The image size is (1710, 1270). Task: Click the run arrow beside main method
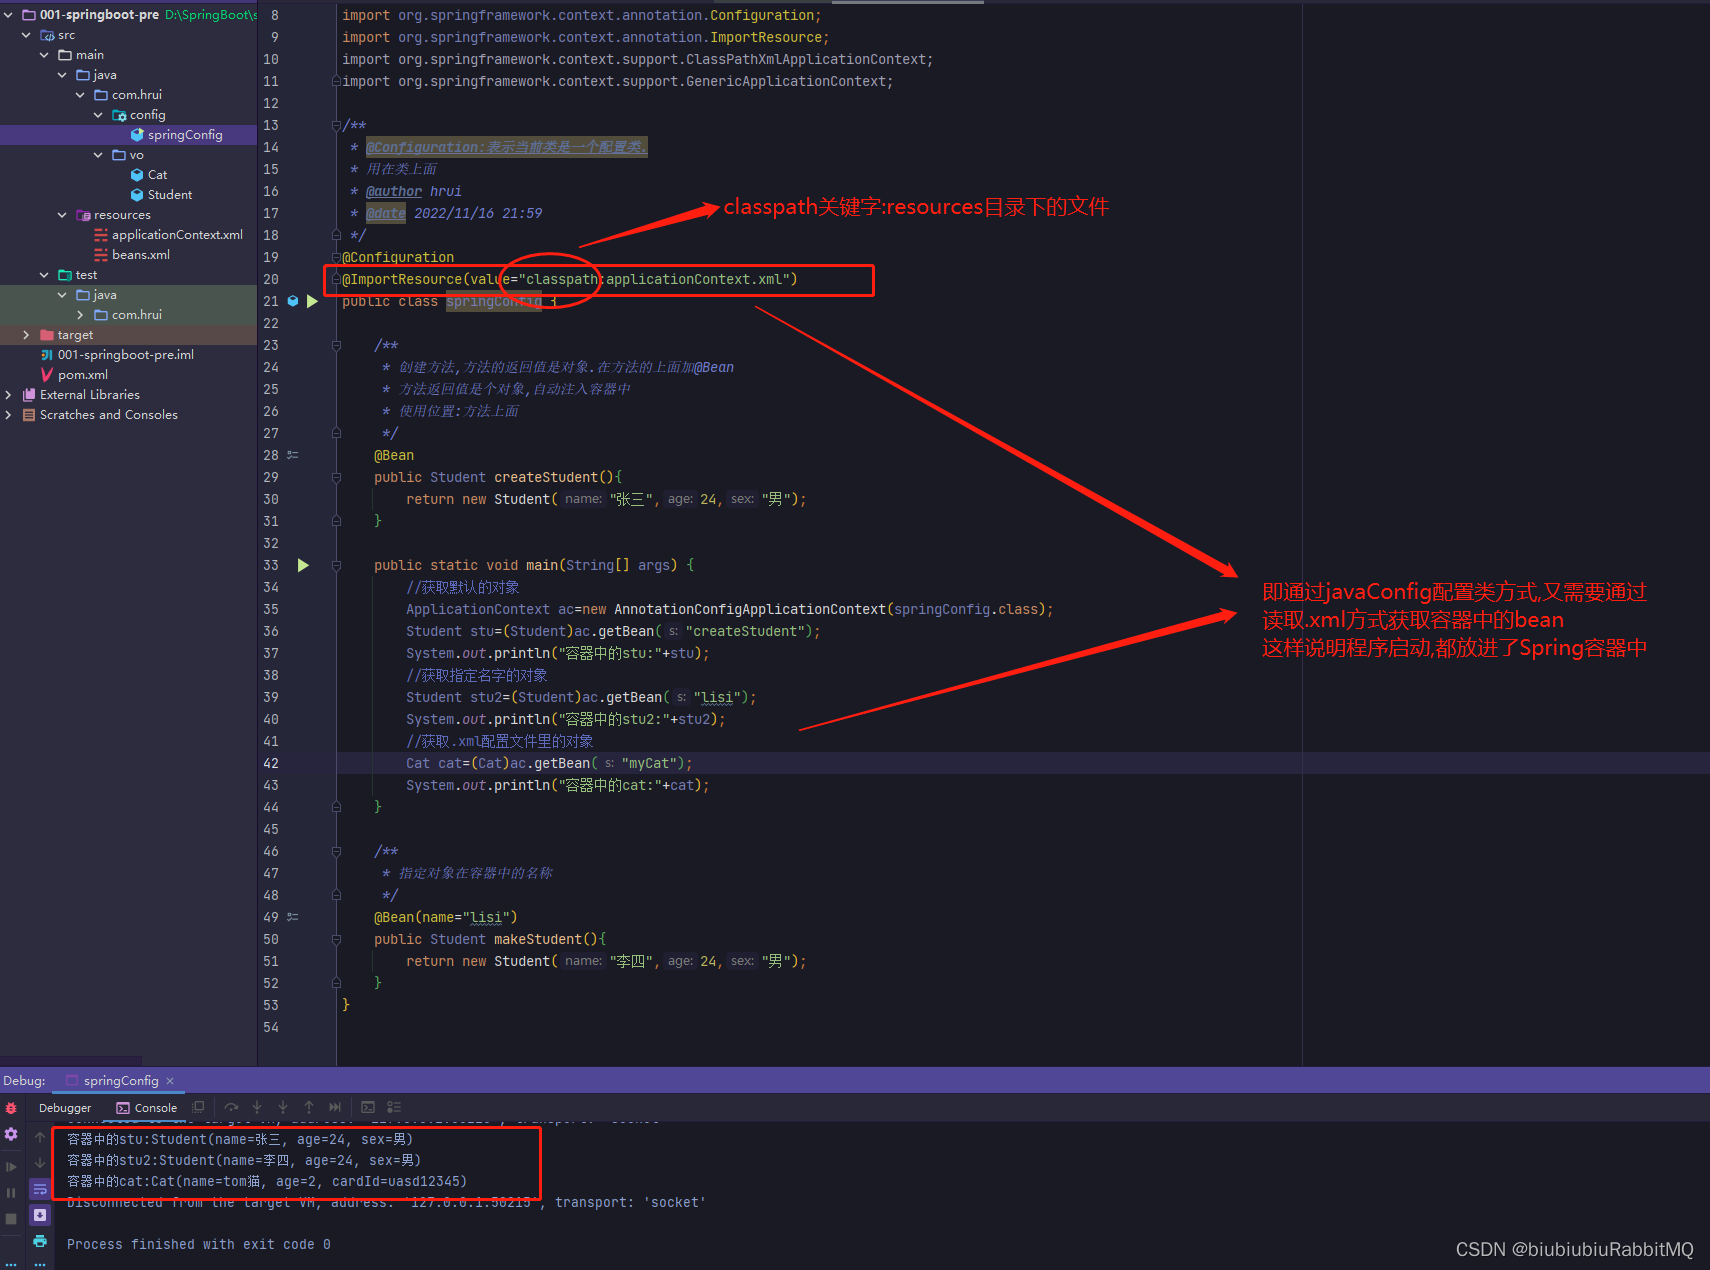[303, 565]
